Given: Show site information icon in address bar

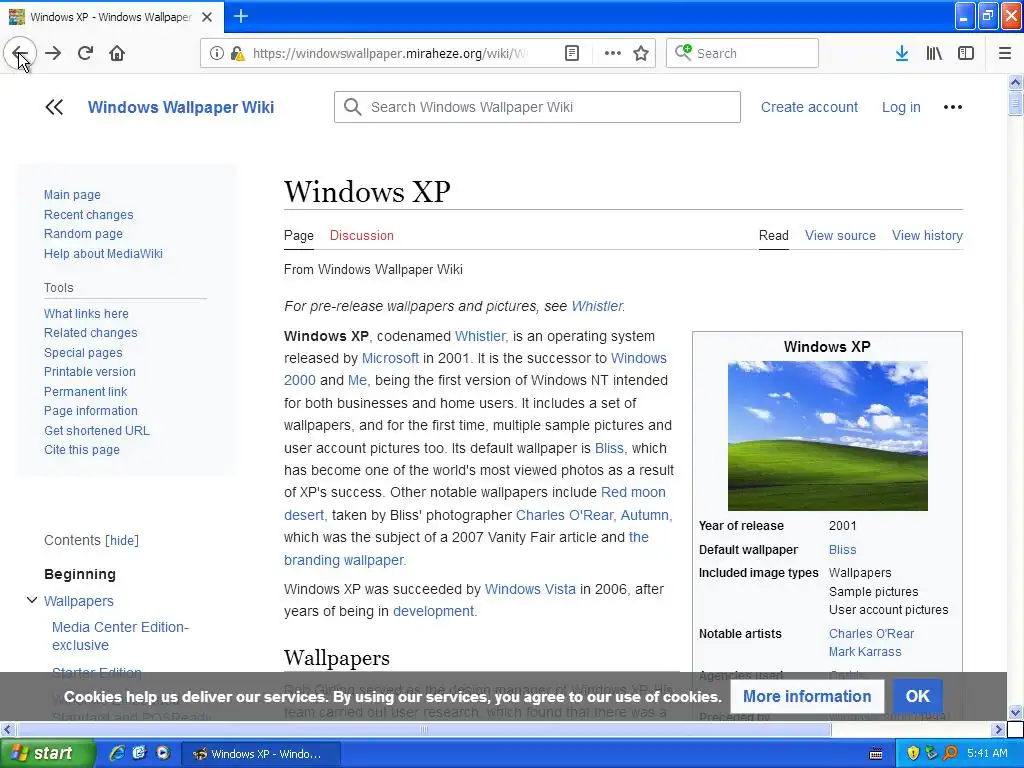Looking at the screenshot, I should click(216, 53).
